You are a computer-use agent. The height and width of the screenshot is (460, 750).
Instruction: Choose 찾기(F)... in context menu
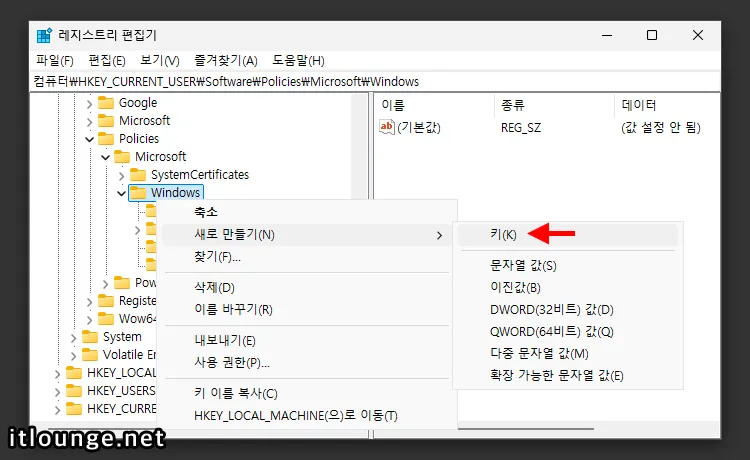point(307,257)
